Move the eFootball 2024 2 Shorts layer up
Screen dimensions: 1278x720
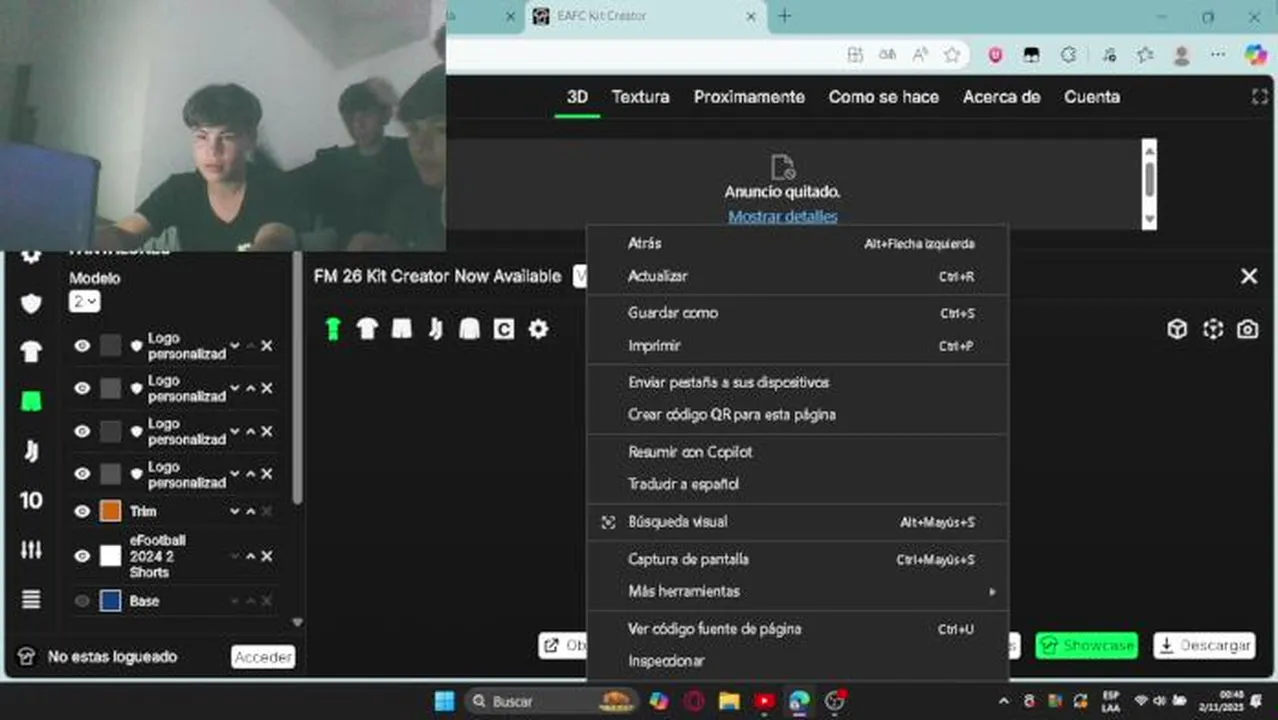click(x=251, y=556)
